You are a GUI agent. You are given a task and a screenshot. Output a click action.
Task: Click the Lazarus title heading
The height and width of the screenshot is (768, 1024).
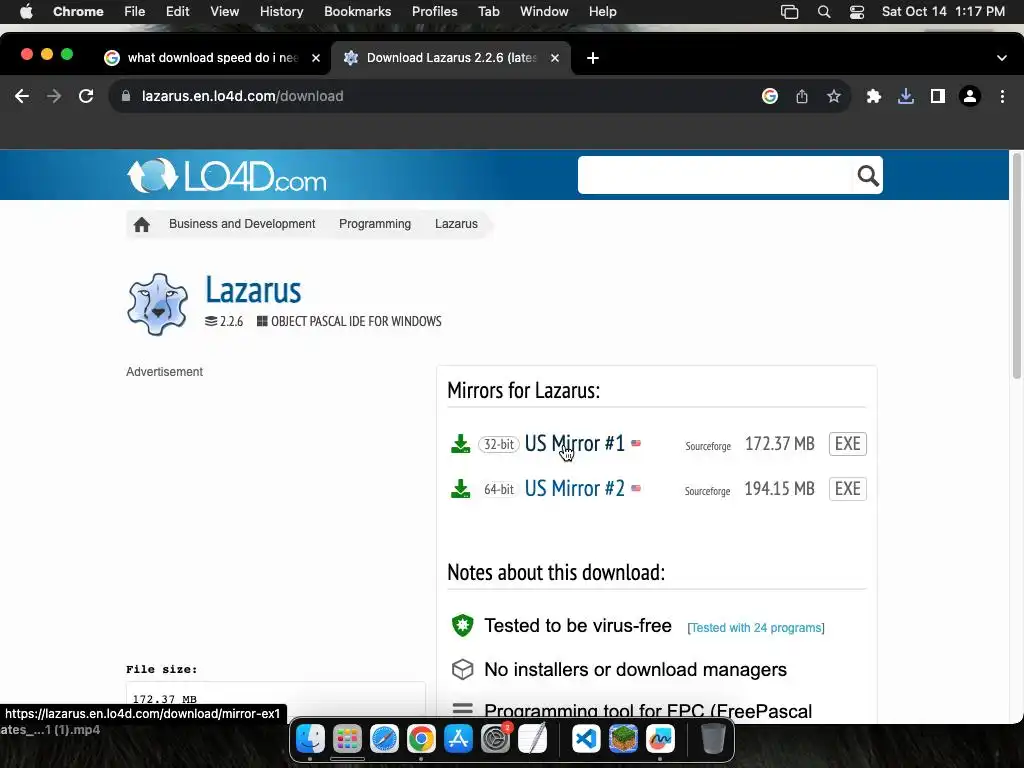(x=253, y=290)
